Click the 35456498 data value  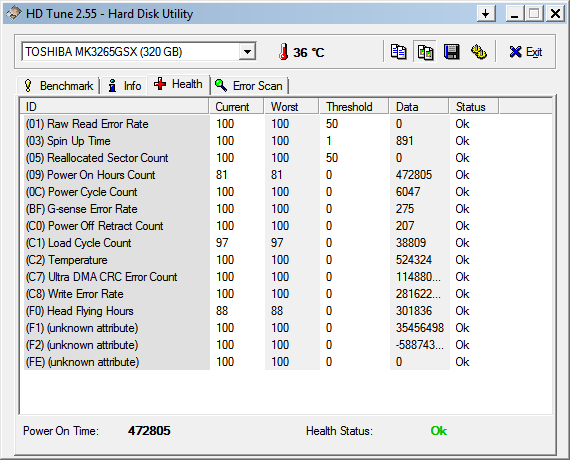420,328
